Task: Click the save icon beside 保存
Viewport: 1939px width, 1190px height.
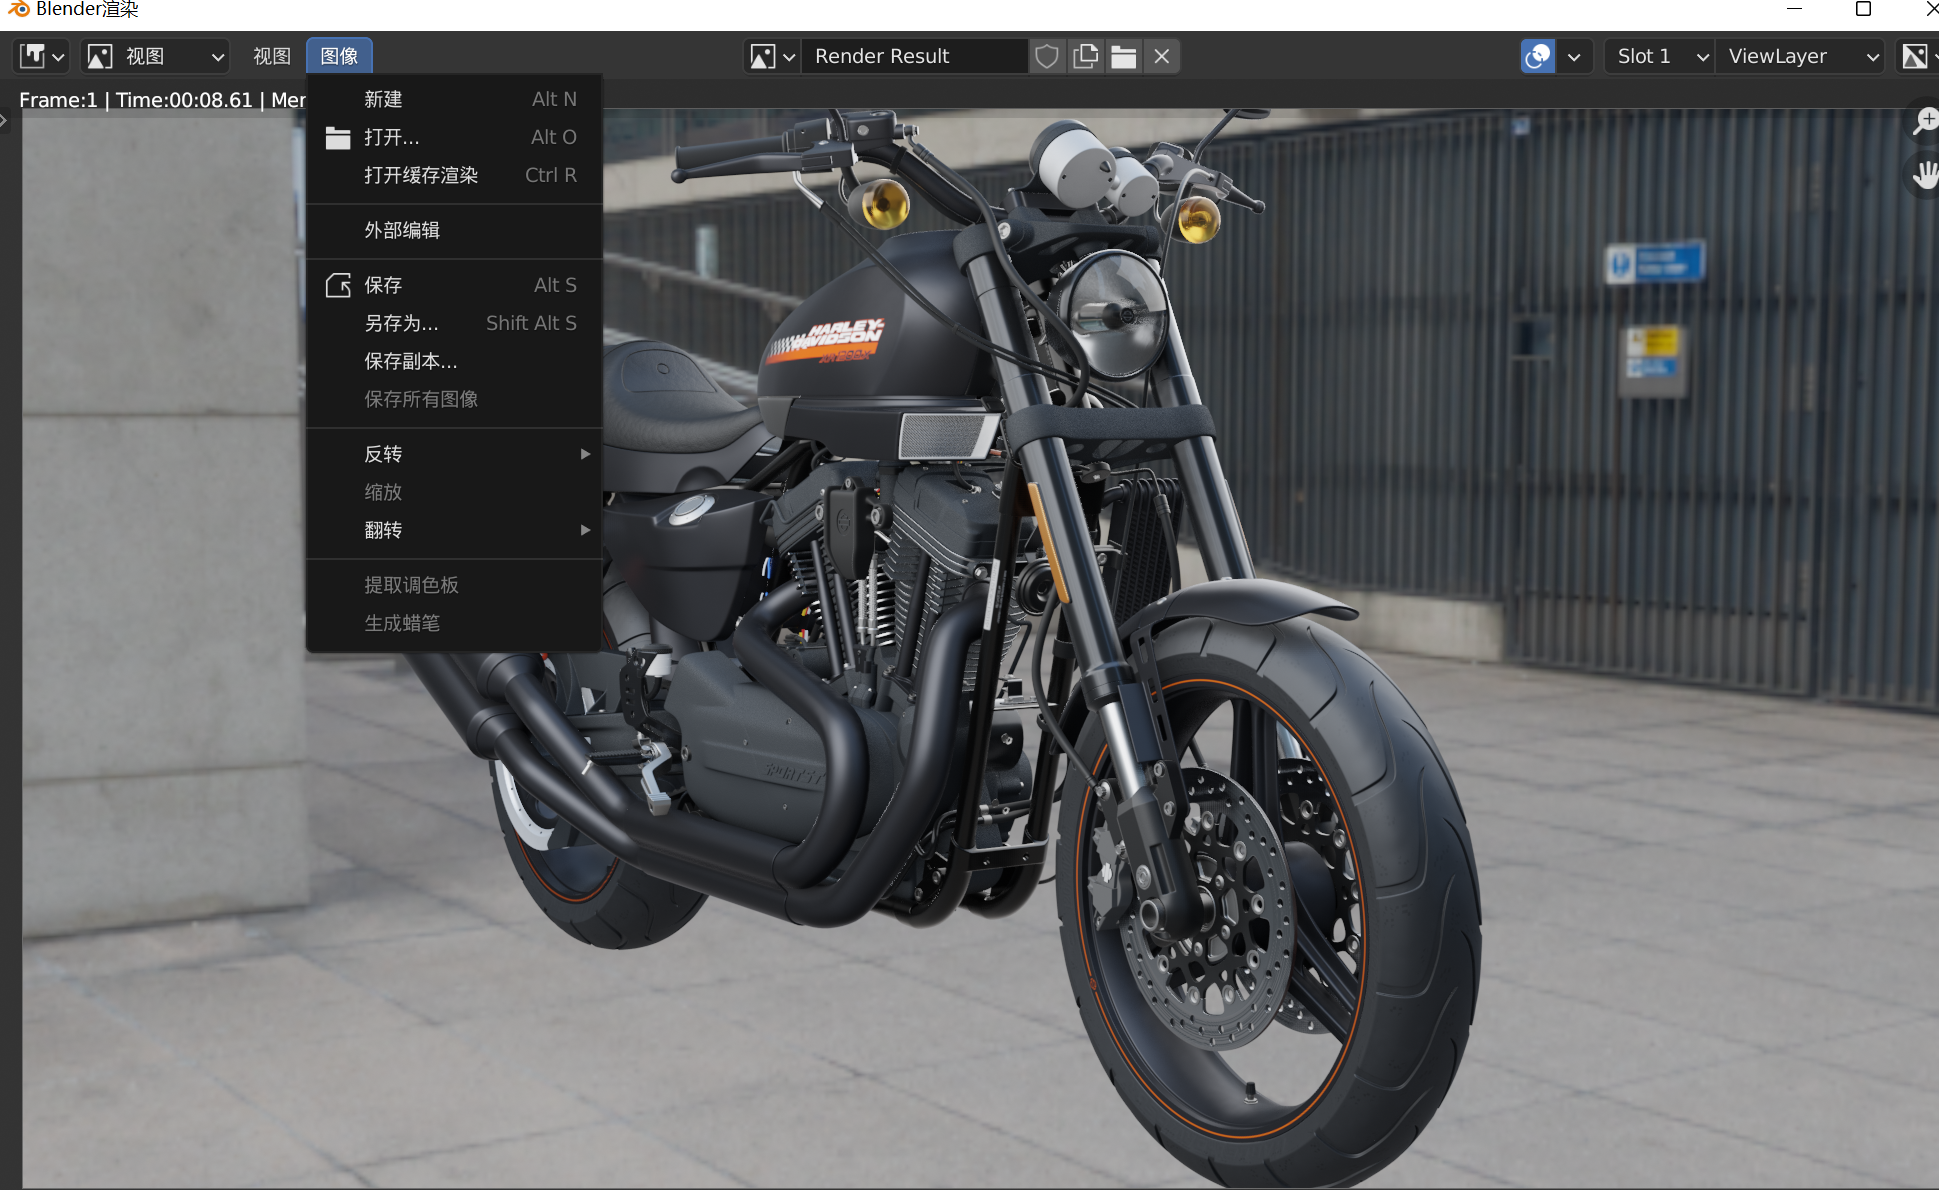Action: coord(338,285)
